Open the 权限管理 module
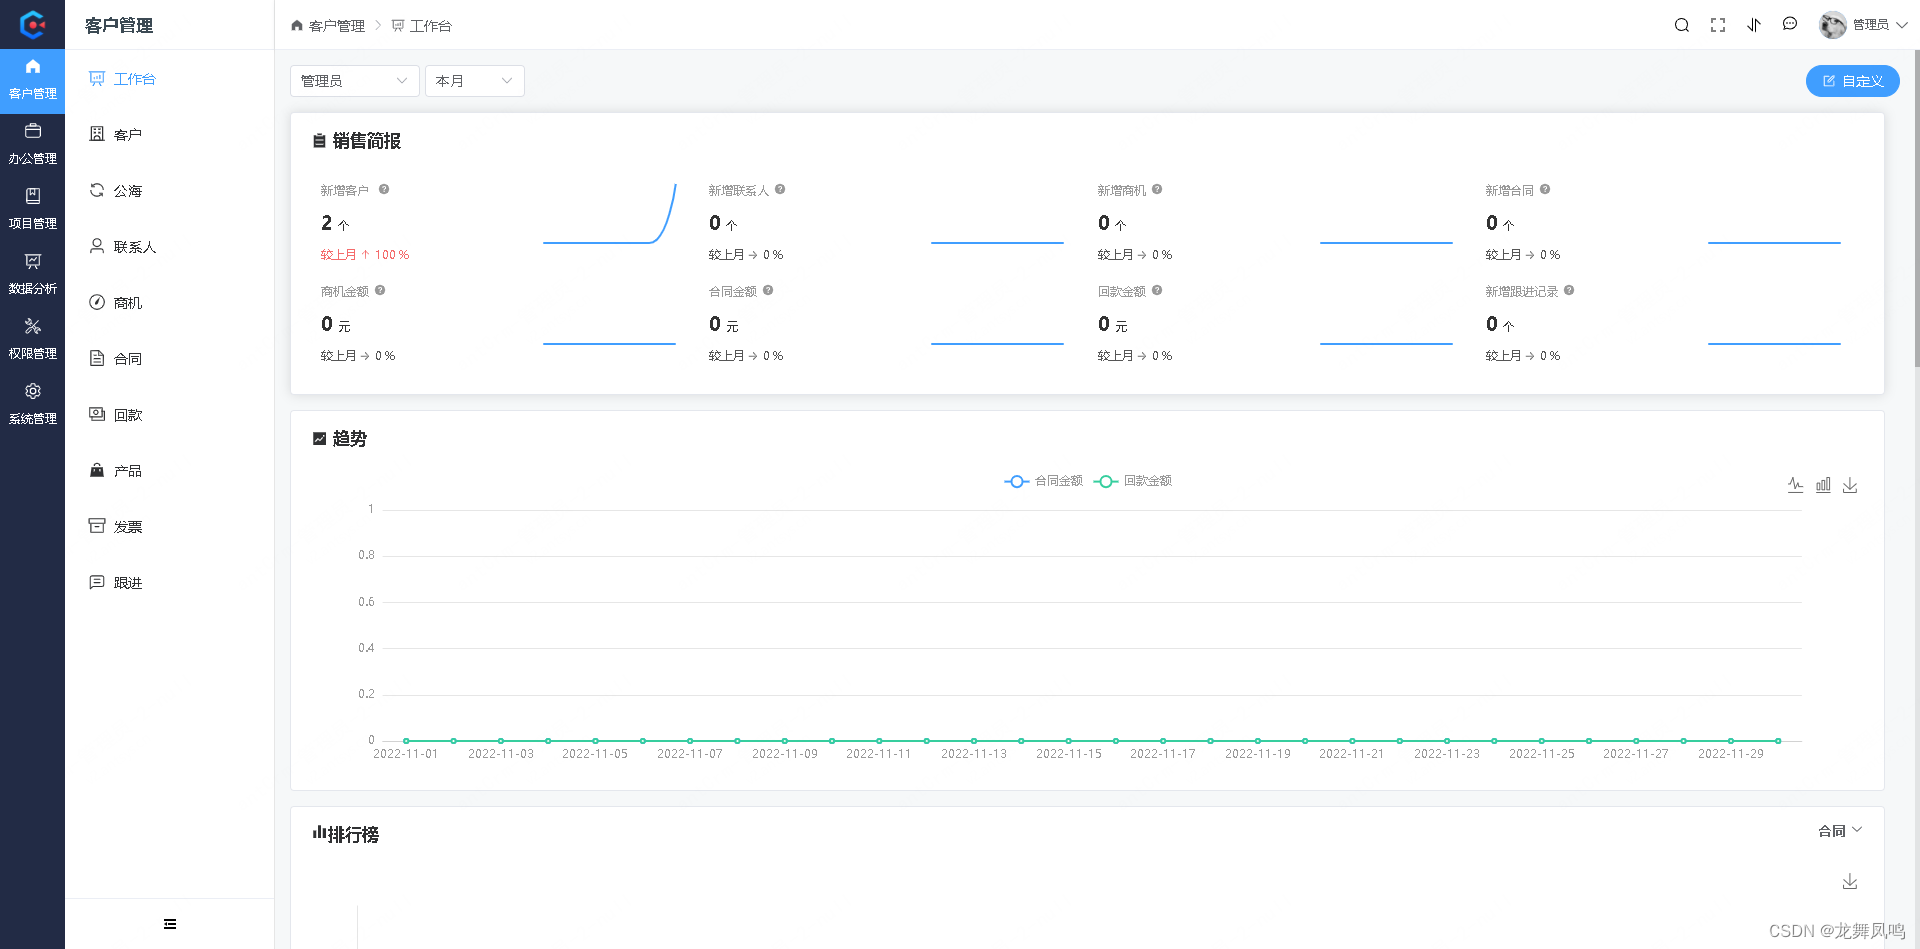The height and width of the screenshot is (949, 1920). [x=32, y=340]
